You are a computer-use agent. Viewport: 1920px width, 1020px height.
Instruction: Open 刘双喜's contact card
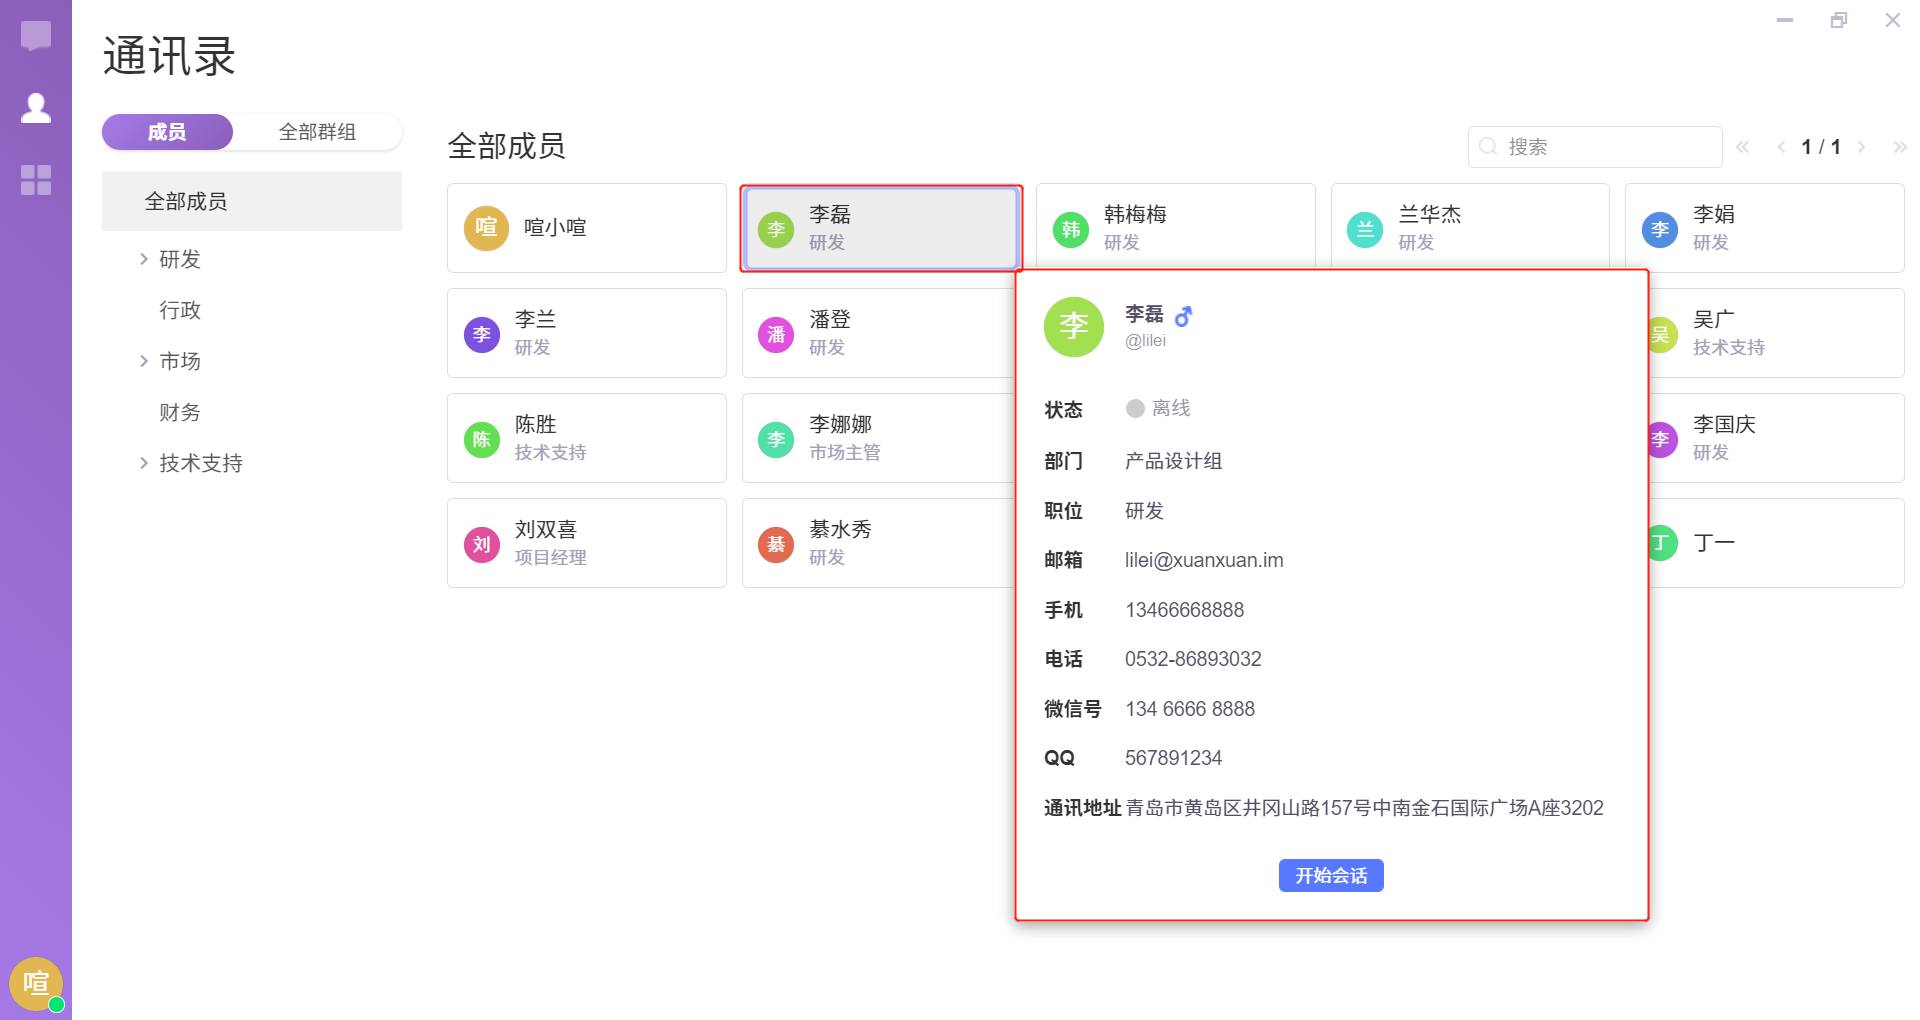tap(586, 543)
